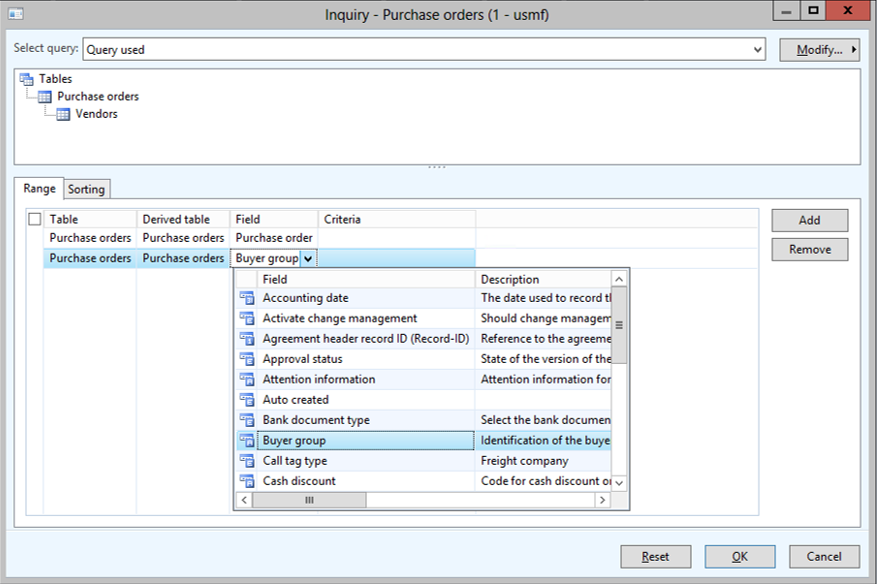This screenshot has width=877, height=584.
Task: Click the icon beside Bank document type
Action: 247,420
